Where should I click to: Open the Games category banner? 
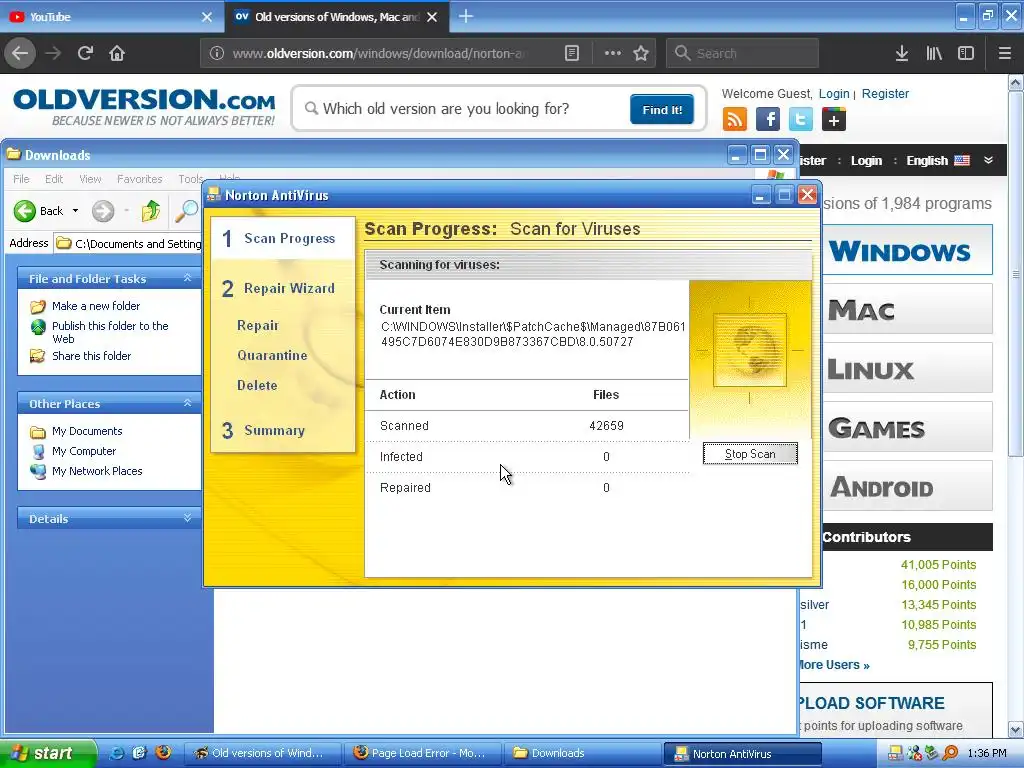coord(908,428)
